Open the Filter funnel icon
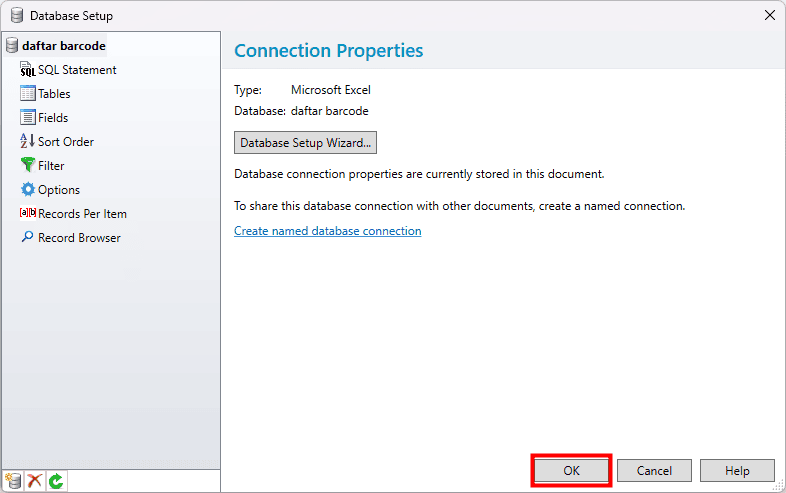Screen dimensions: 786x493 click(28, 165)
